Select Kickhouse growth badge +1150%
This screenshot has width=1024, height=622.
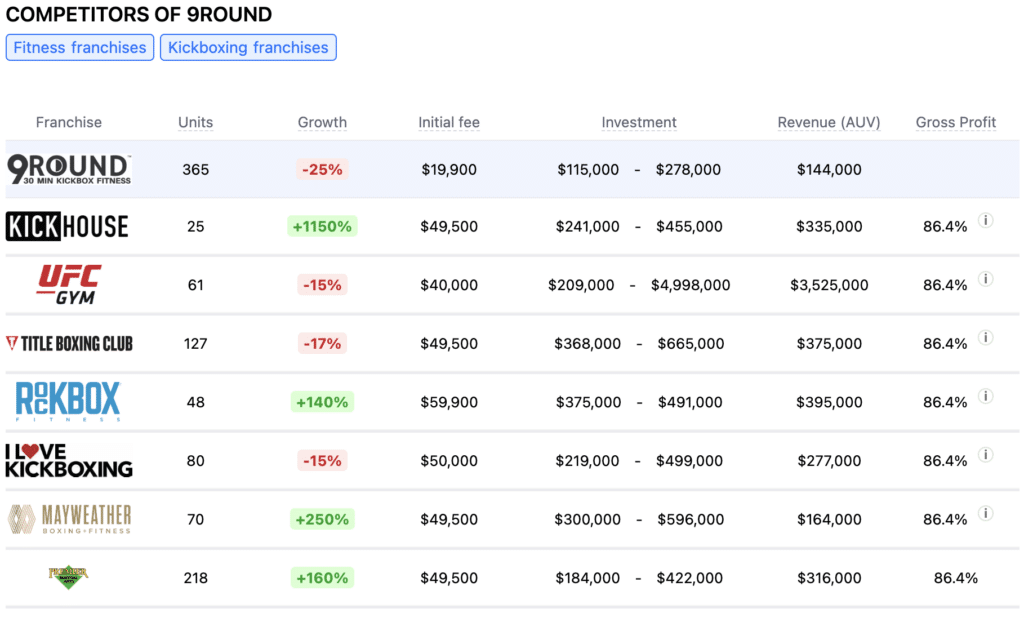(x=322, y=227)
